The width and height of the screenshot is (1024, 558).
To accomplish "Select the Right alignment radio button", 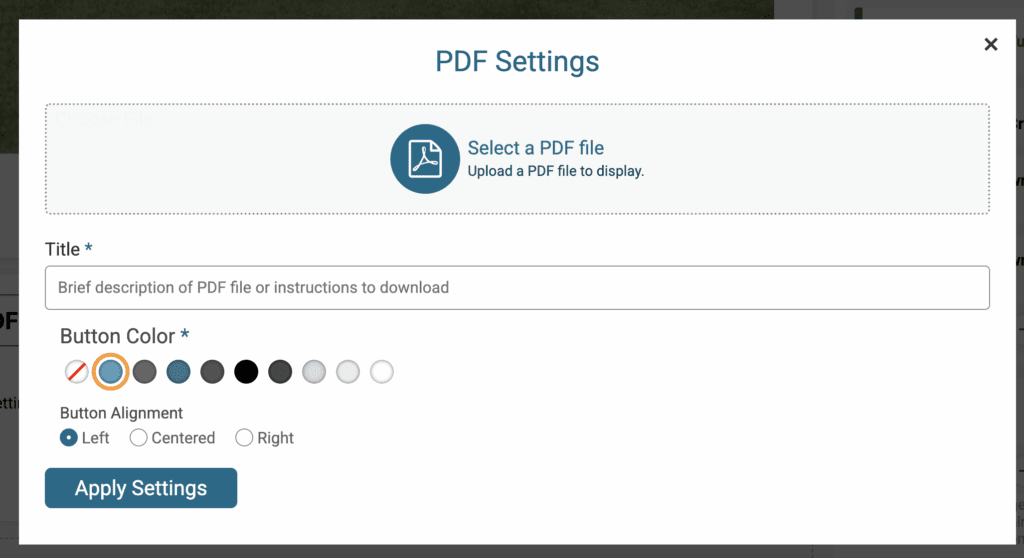I will 244,438.
